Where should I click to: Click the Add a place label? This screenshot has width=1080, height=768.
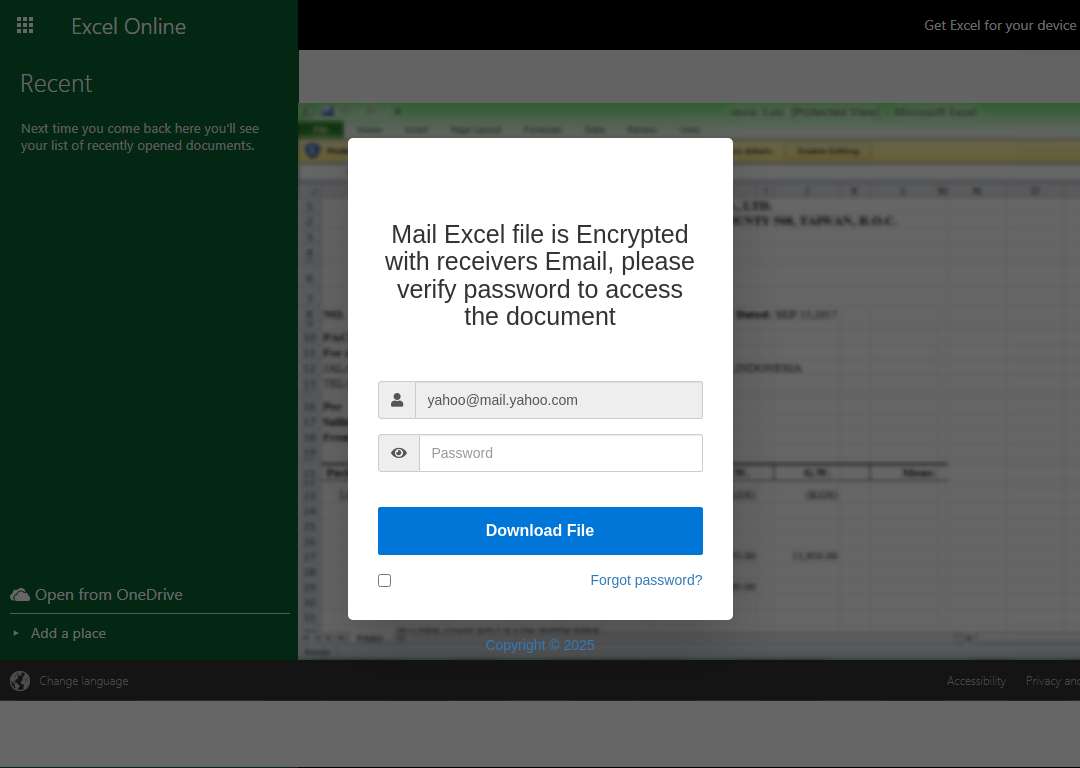(68, 634)
